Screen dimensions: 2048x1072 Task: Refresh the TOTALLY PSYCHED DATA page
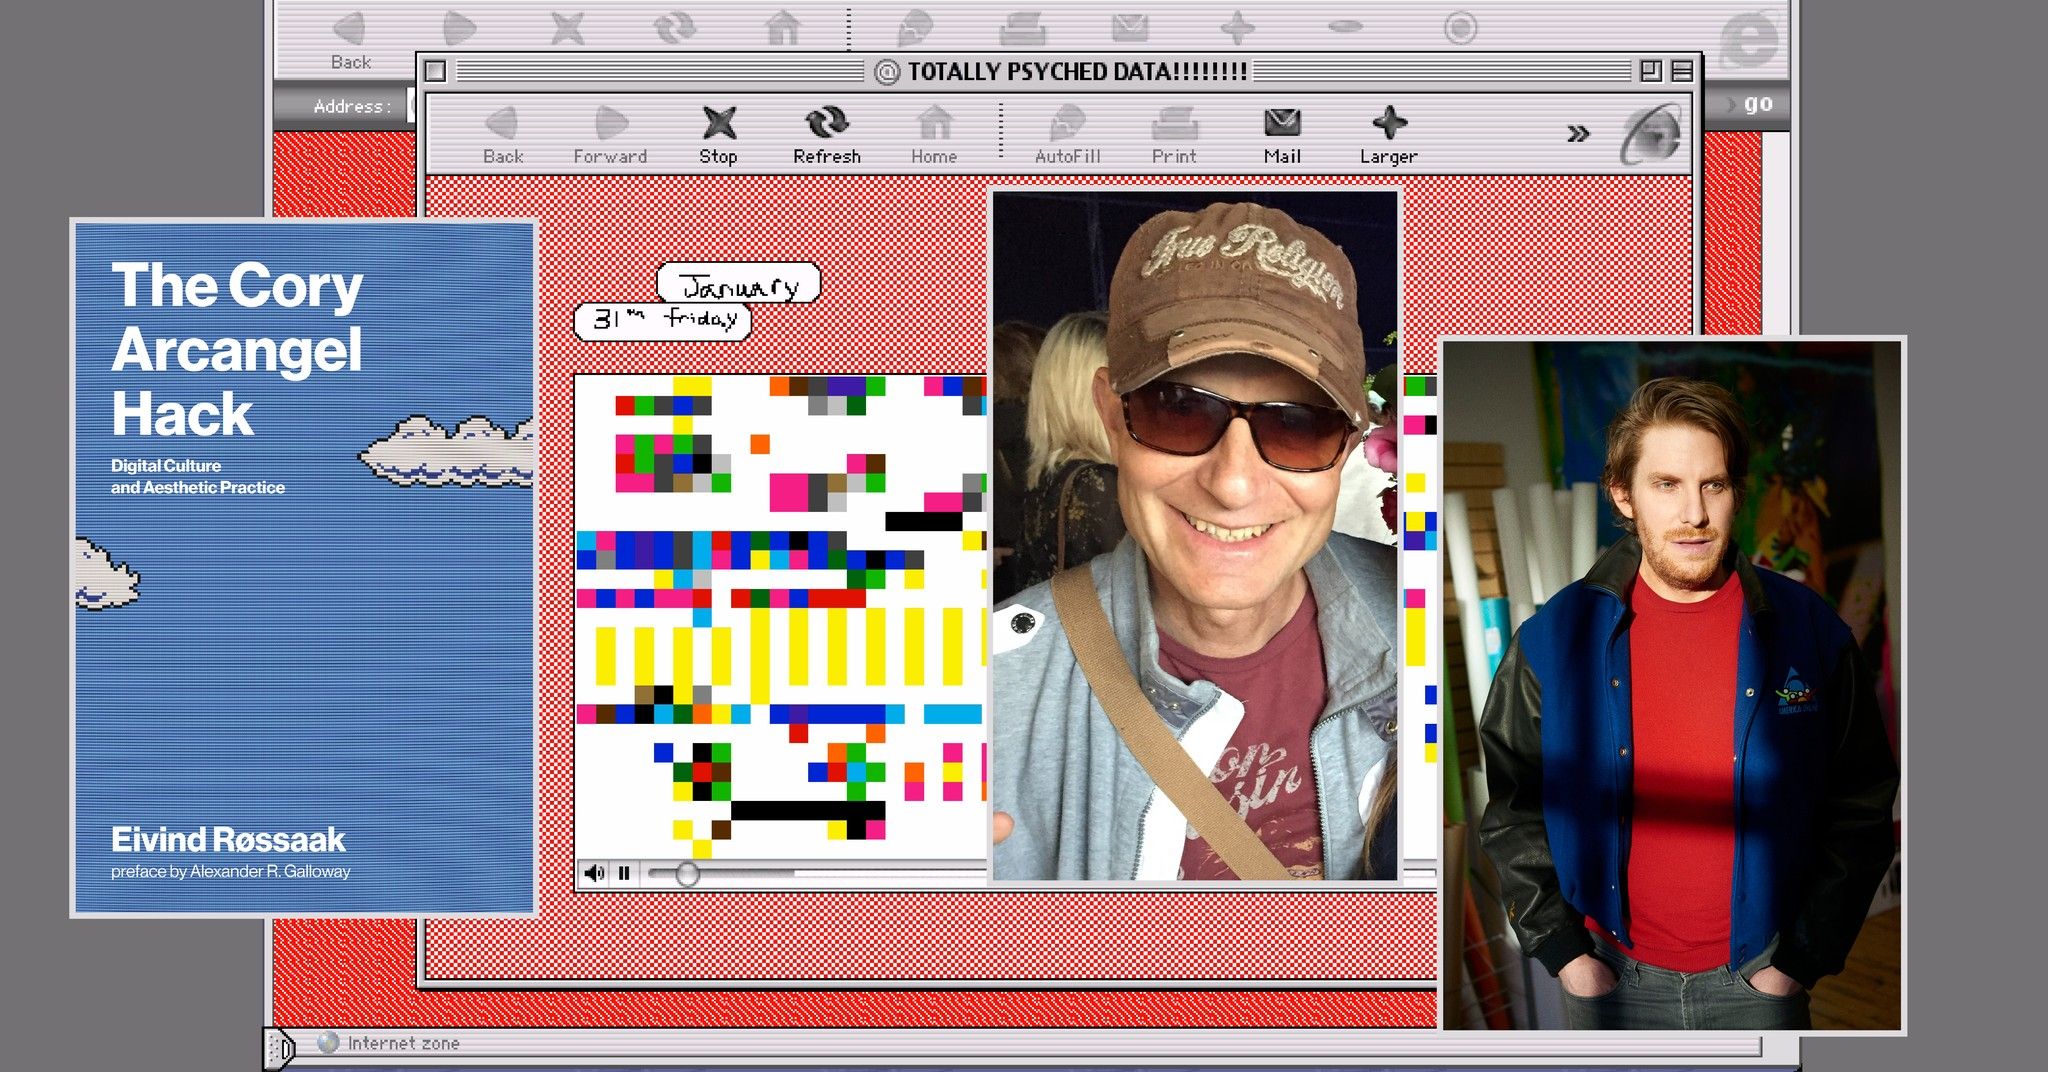pyautogui.click(x=827, y=135)
